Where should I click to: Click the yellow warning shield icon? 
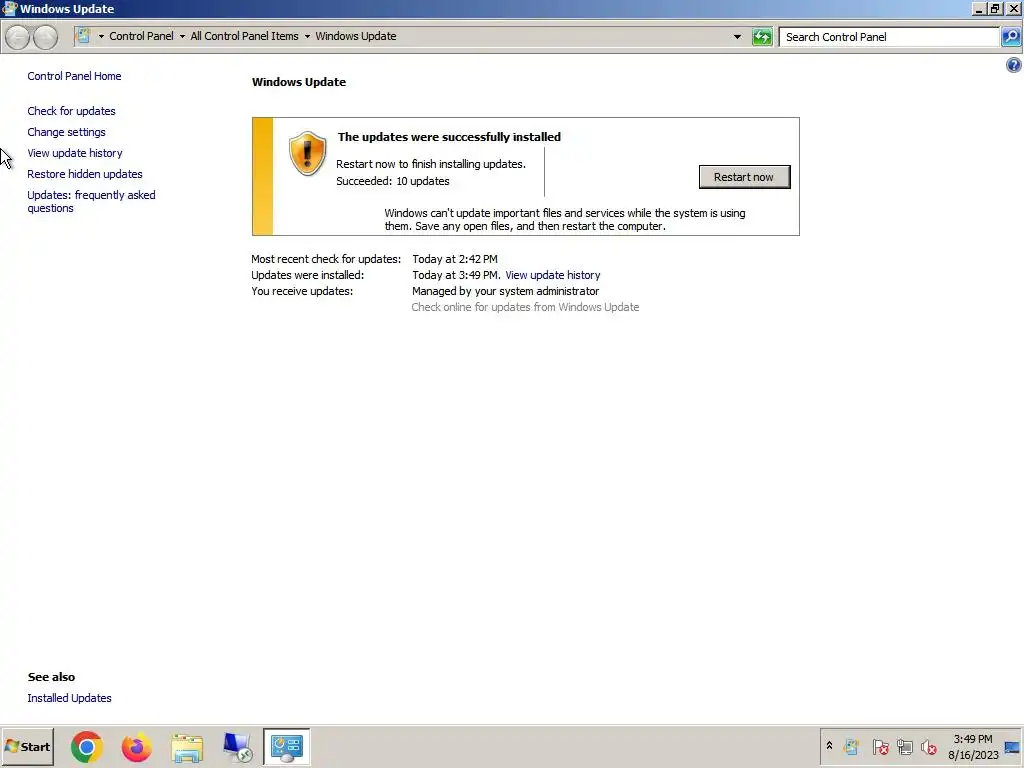pyautogui.click(x=308, y=153)
